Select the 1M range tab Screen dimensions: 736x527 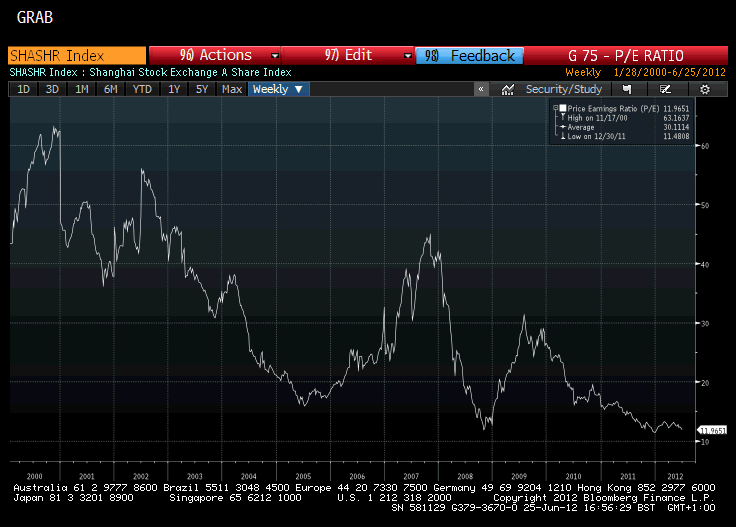(x=82, y=89)
